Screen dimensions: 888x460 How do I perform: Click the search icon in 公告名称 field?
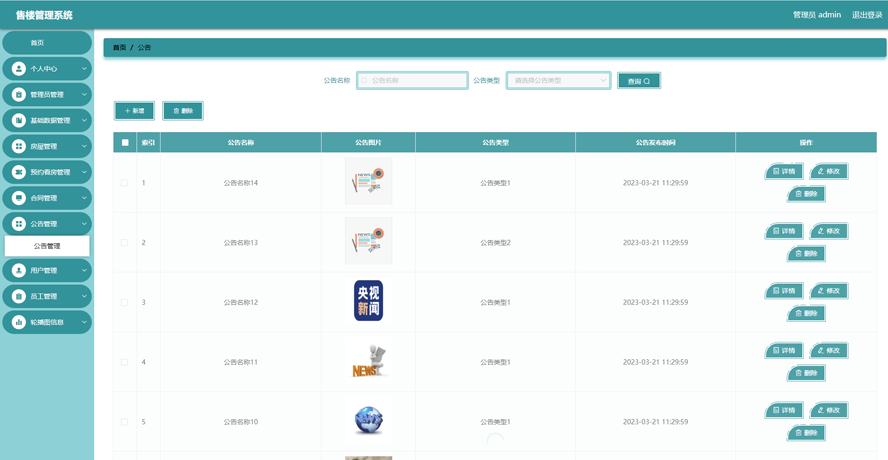tap(365, 80)
